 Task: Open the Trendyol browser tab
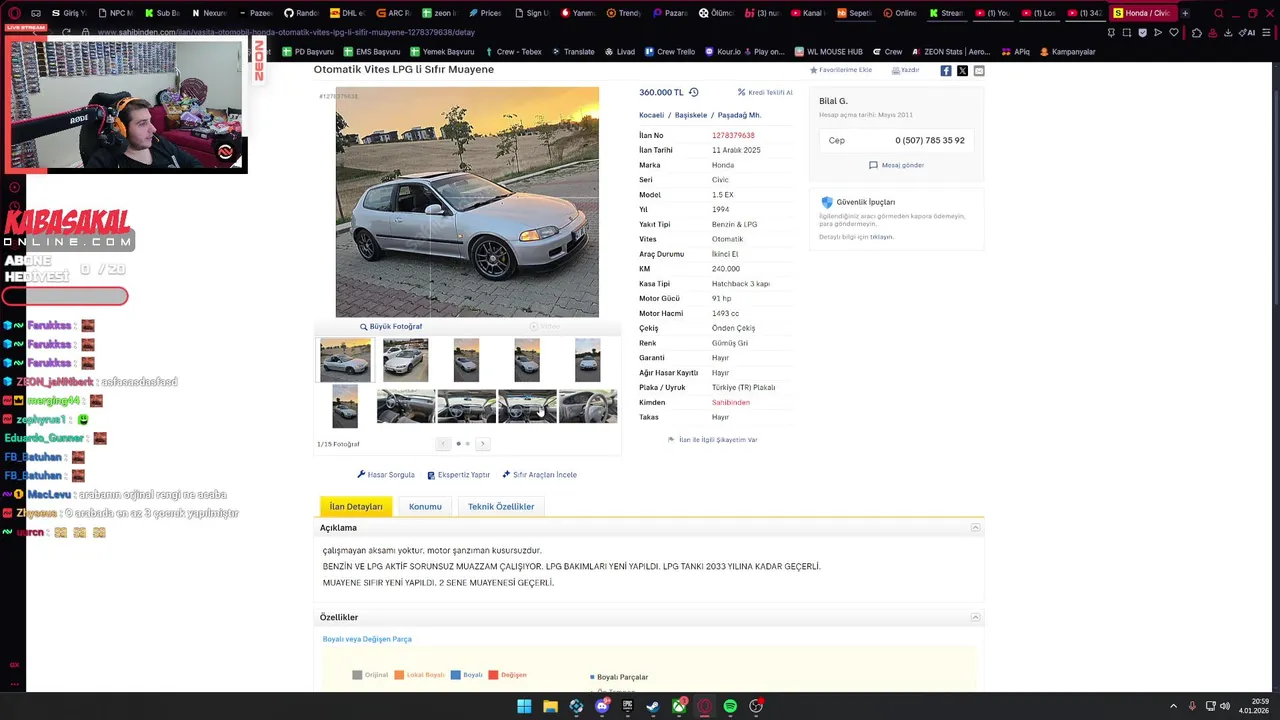(622, 13)
